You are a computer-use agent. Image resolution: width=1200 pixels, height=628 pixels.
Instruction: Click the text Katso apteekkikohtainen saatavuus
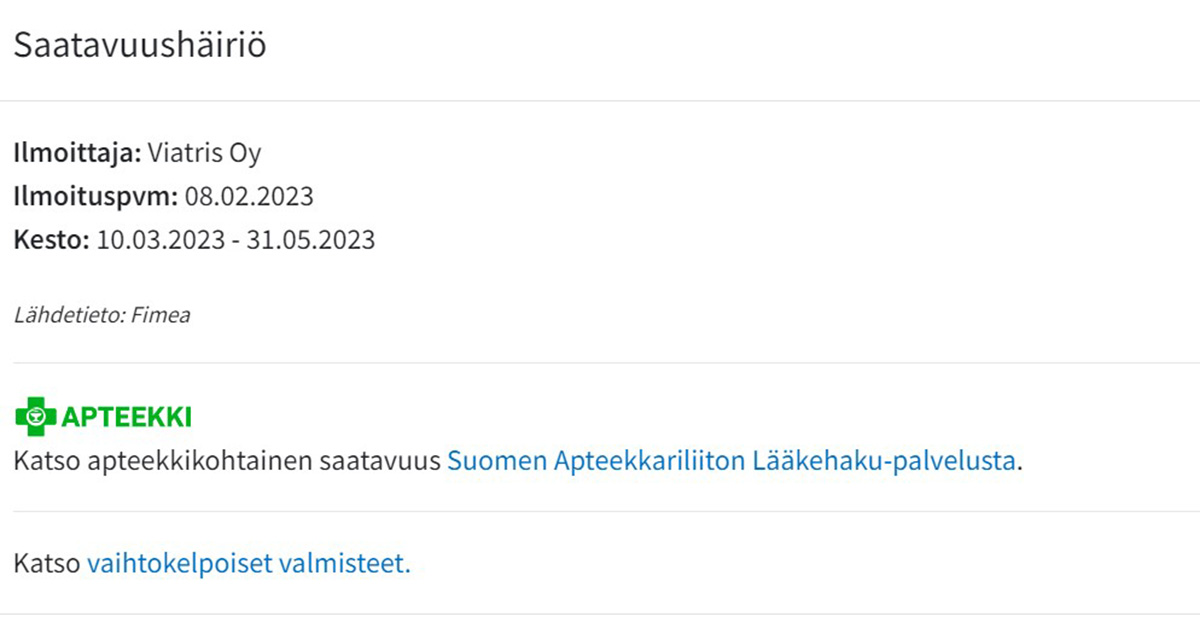227,461
